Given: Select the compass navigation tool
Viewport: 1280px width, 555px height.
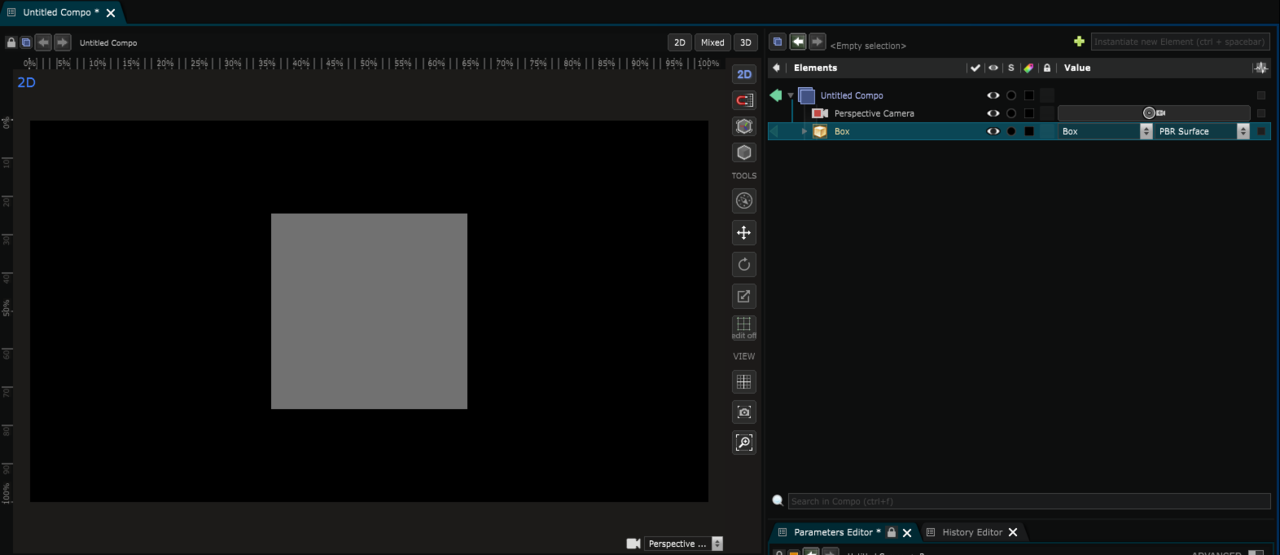Looking at the screenshot, I should [x=744, y=201].
